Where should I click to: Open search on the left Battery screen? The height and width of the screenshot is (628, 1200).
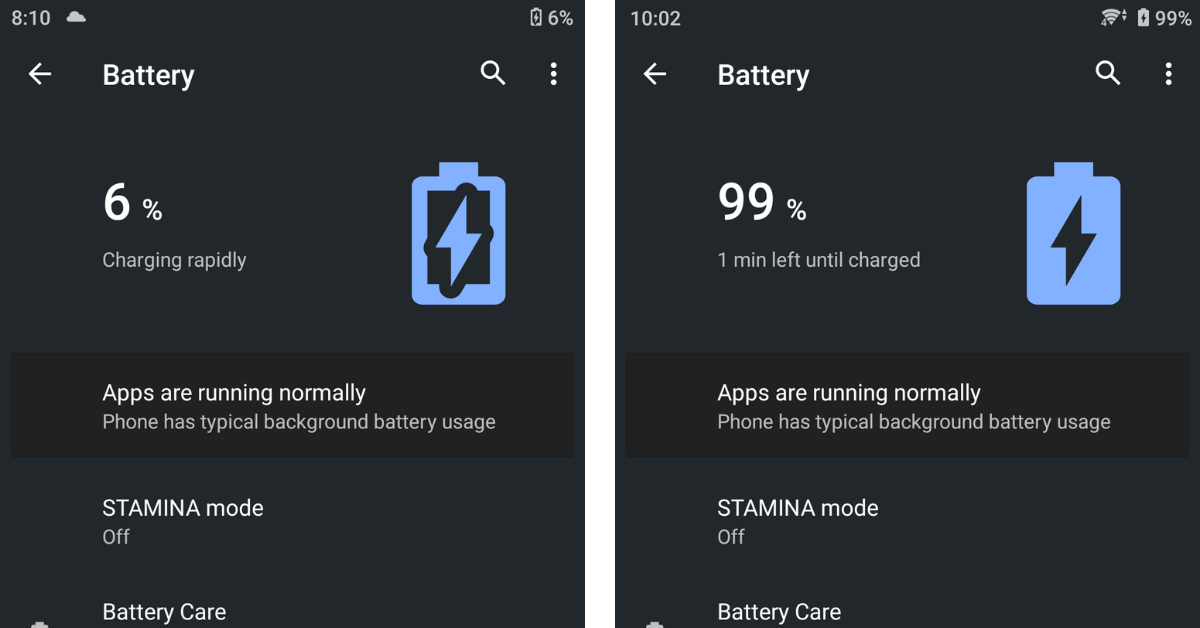(x=493, y=73)
